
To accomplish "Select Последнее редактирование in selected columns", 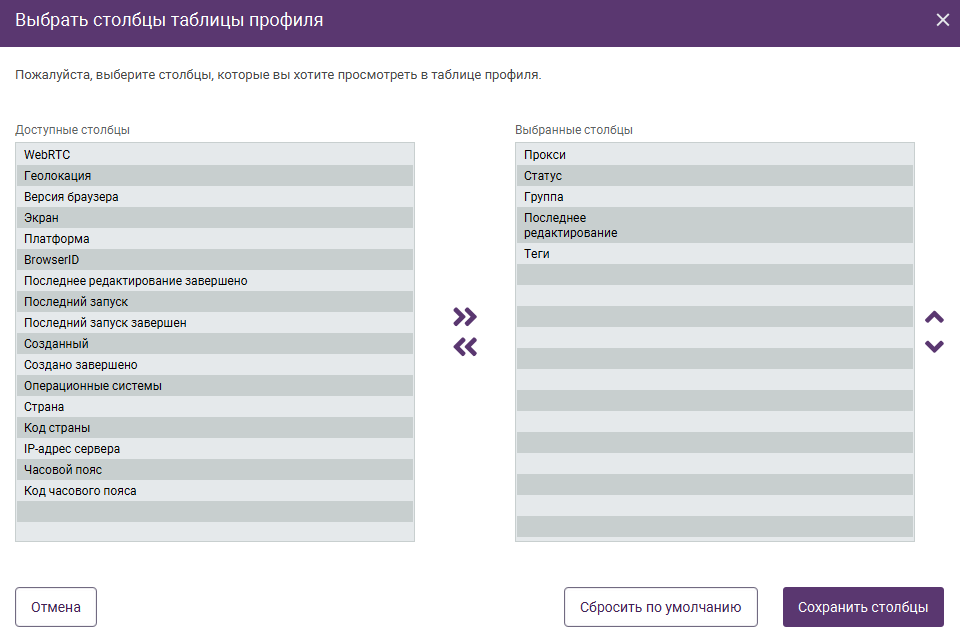I will (714, 225).
